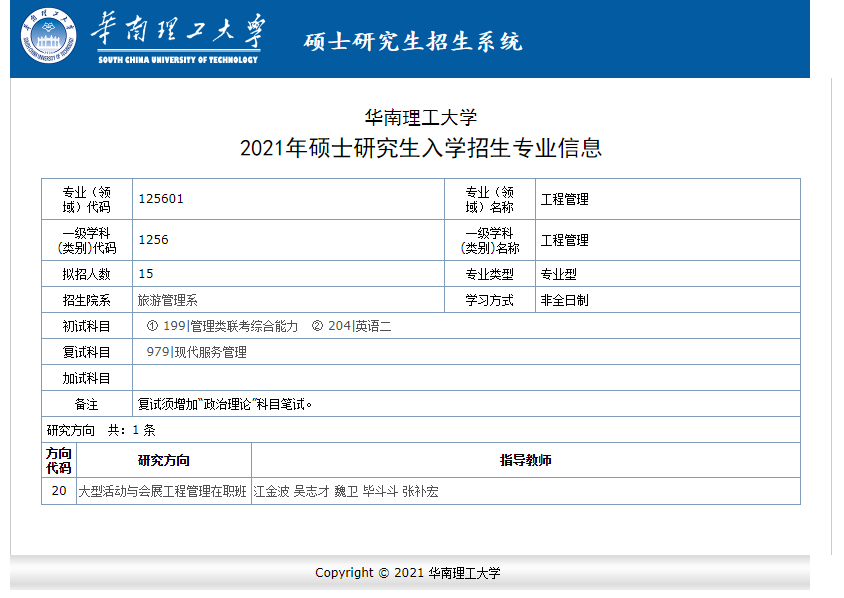This screenshot has height=598, width=844.
Task: Select the discipline code value 1256
Action: point(153,240)
